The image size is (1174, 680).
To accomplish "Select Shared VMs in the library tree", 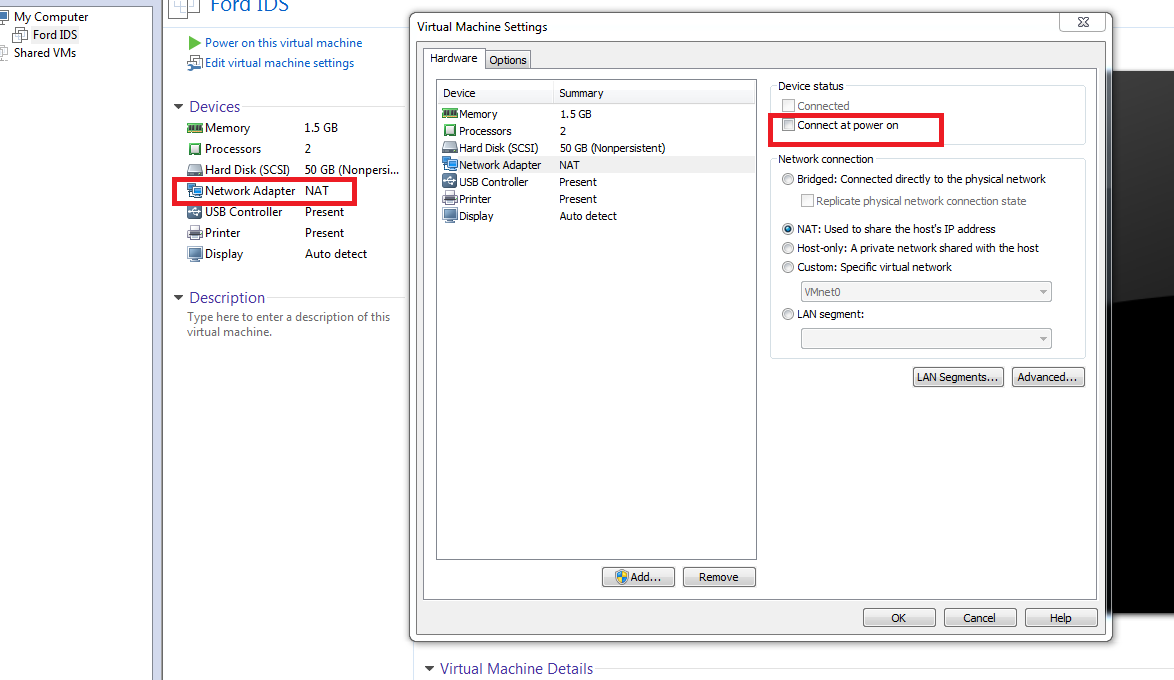I will coord(45,52).
